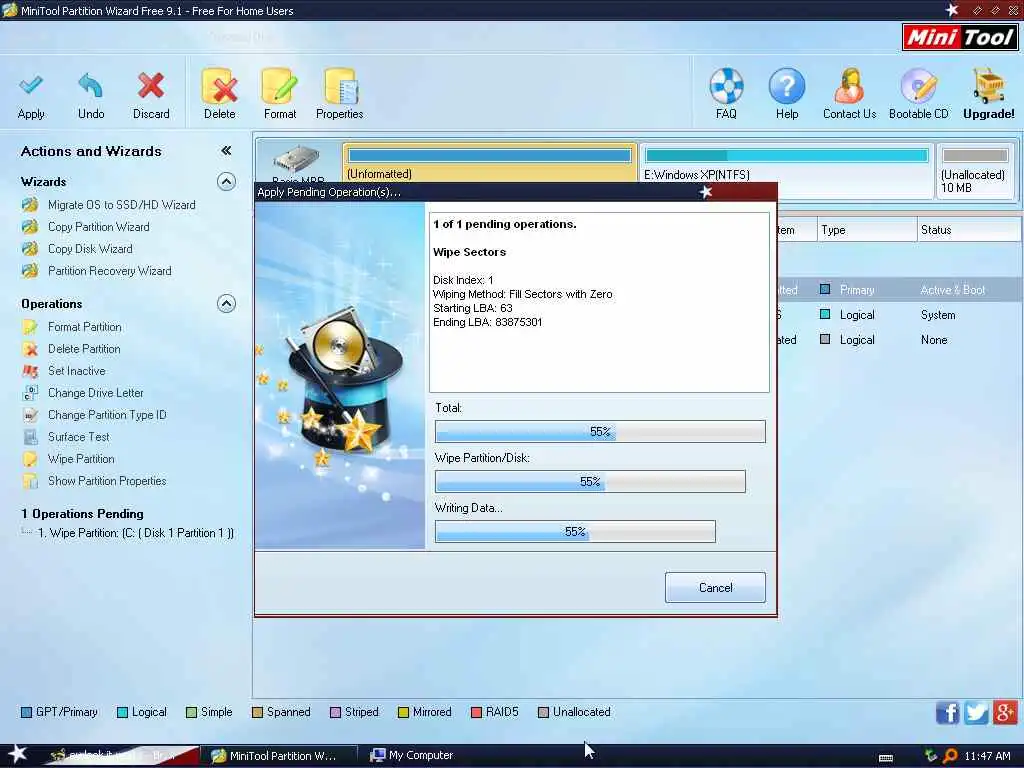The image size is (1024, 768).
Task: Click the Mirrored legend color box
Action: click(403, 712)
